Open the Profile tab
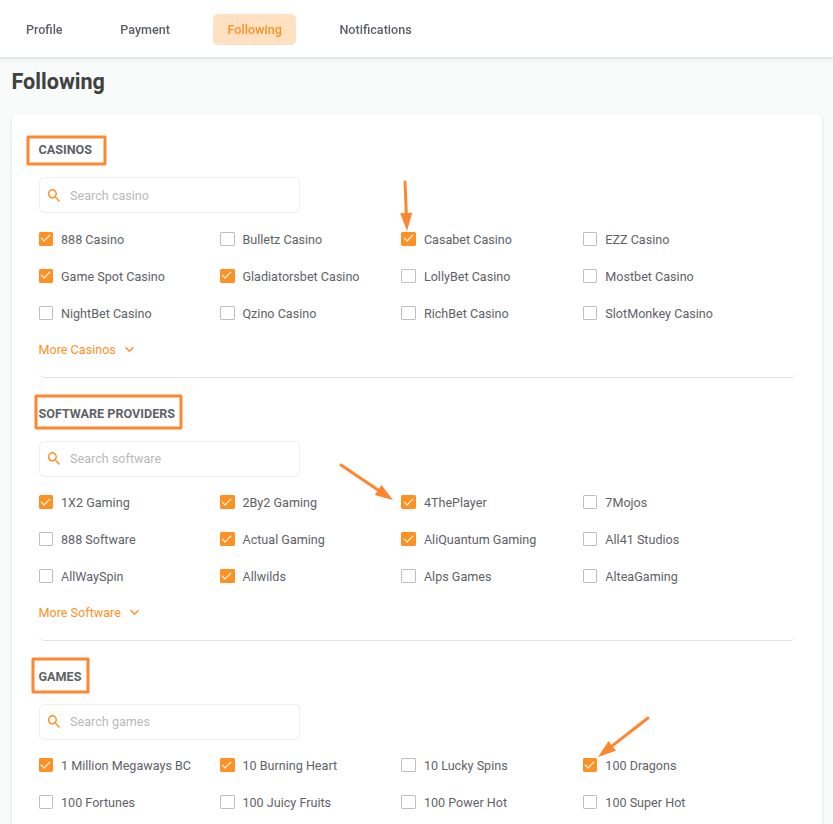This screenshot has width=833, height=824. [44, 30]
